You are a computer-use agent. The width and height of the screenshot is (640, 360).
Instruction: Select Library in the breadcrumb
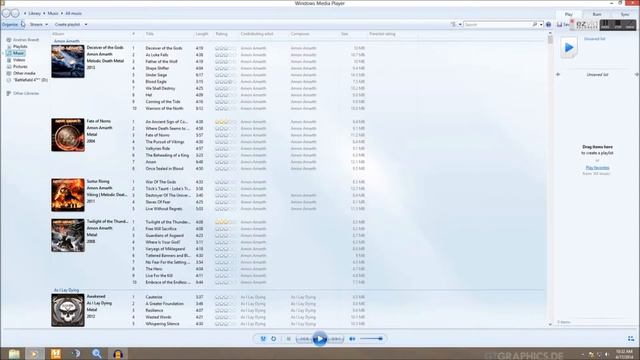tap(35, 13)
